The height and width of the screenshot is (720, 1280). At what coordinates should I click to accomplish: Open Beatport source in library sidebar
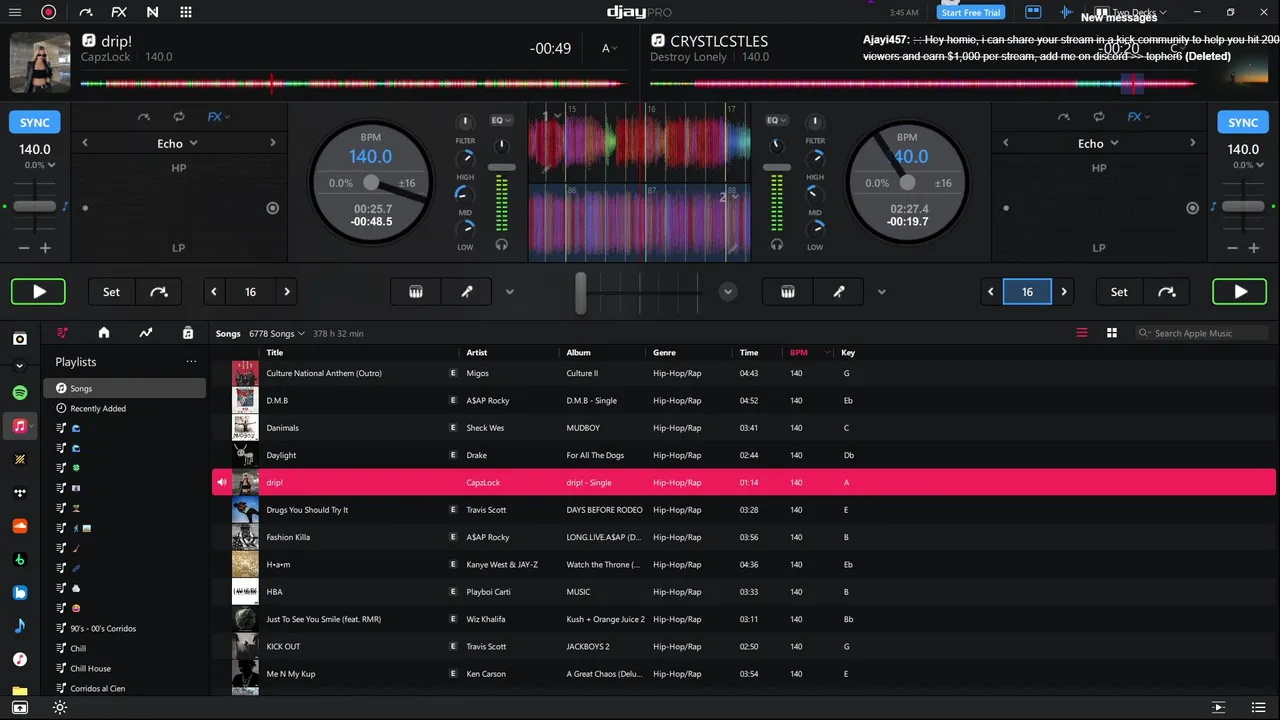19,559
